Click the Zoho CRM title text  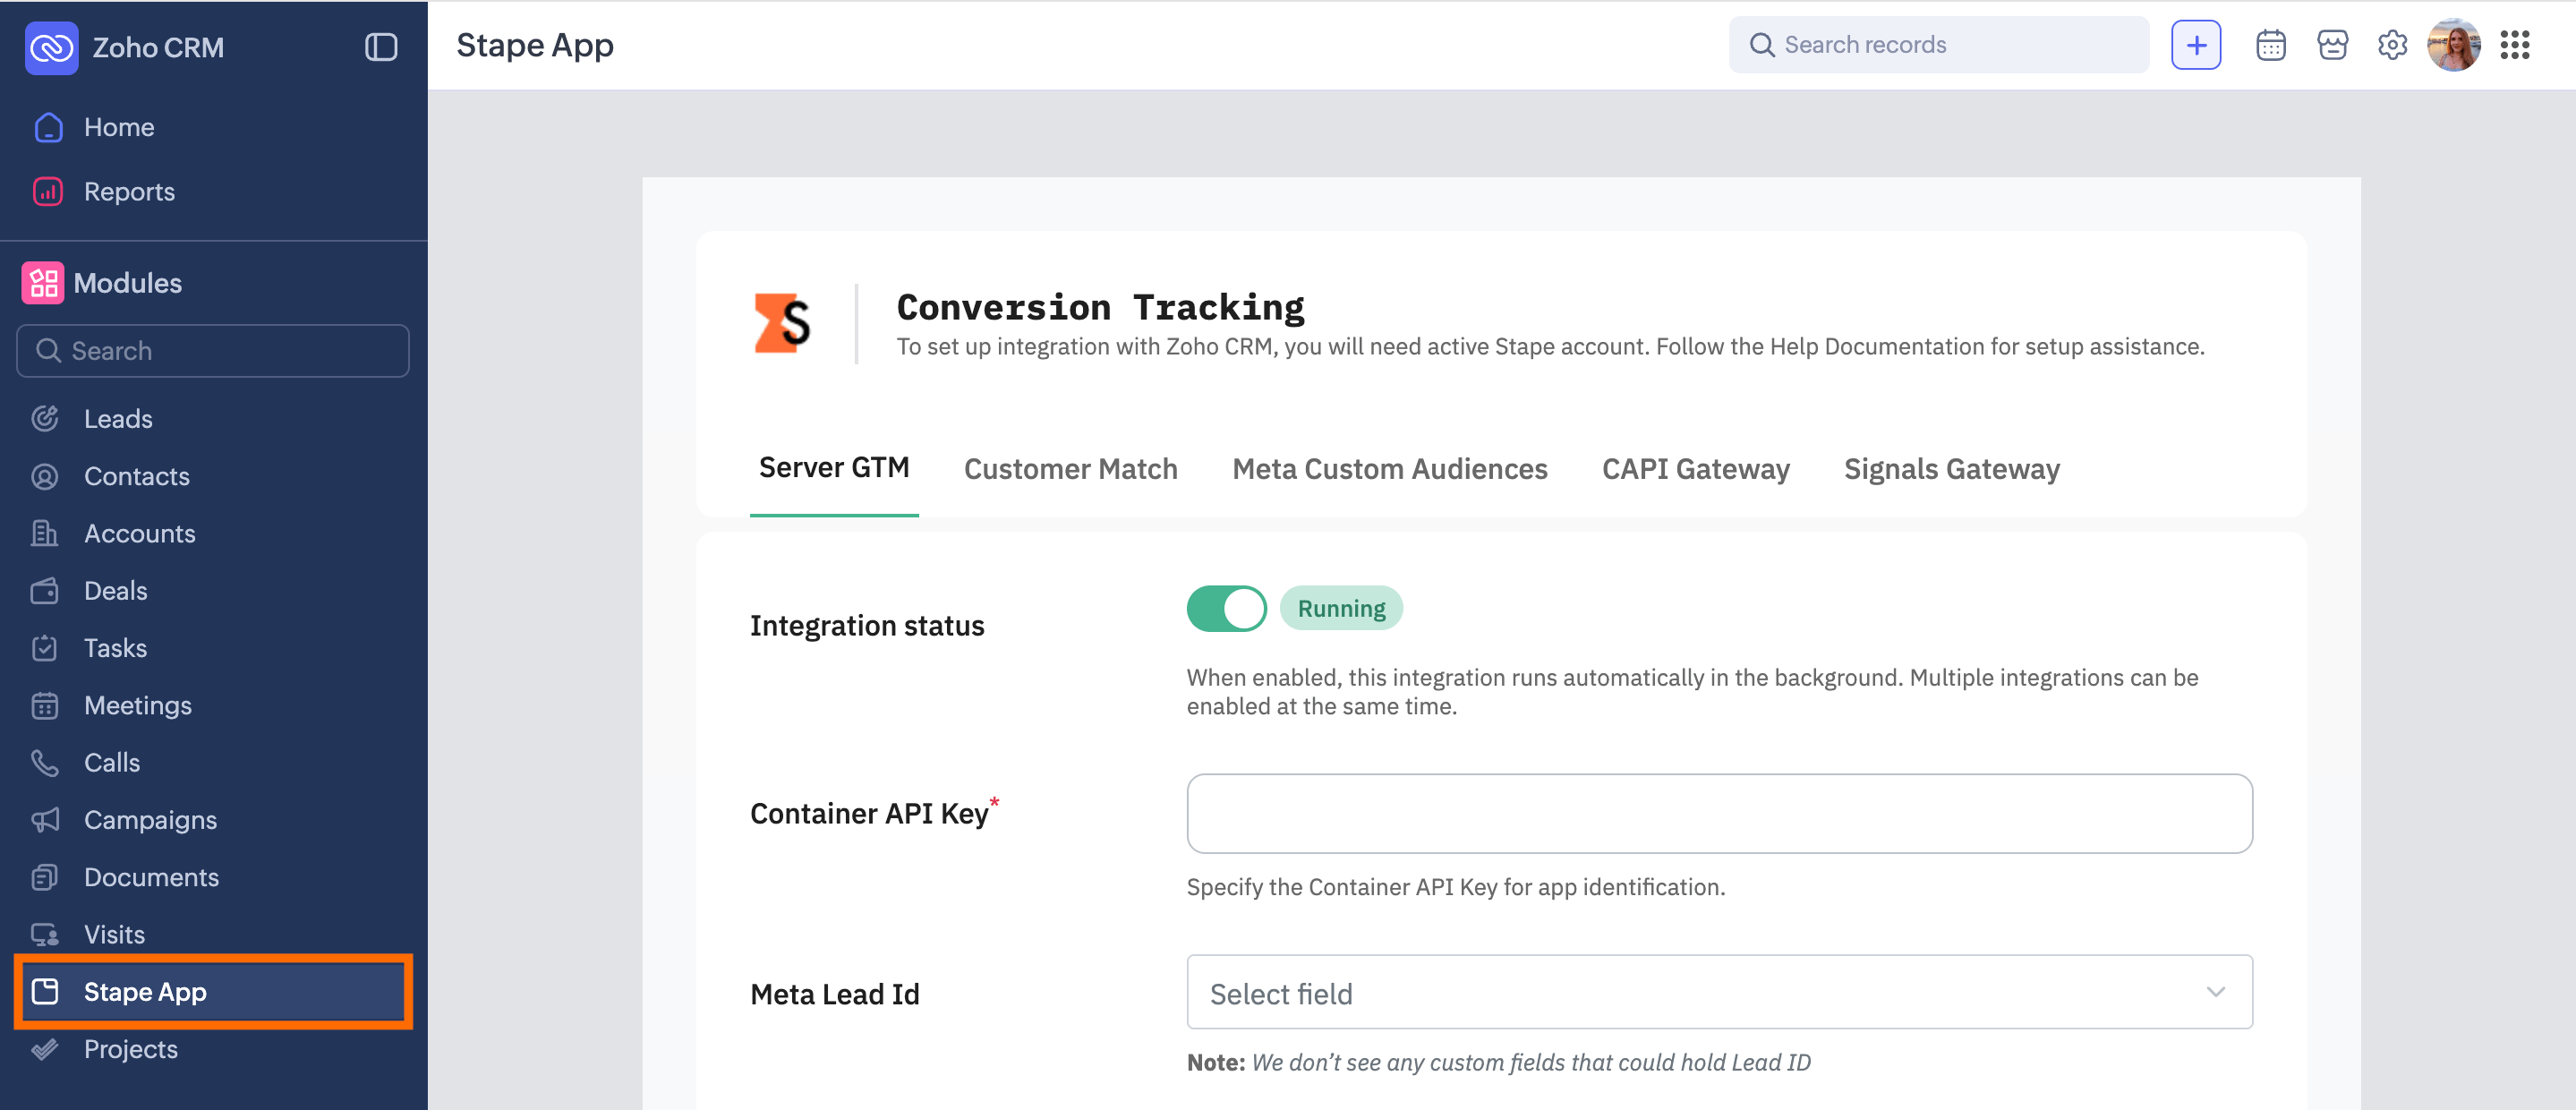point(158,47)
